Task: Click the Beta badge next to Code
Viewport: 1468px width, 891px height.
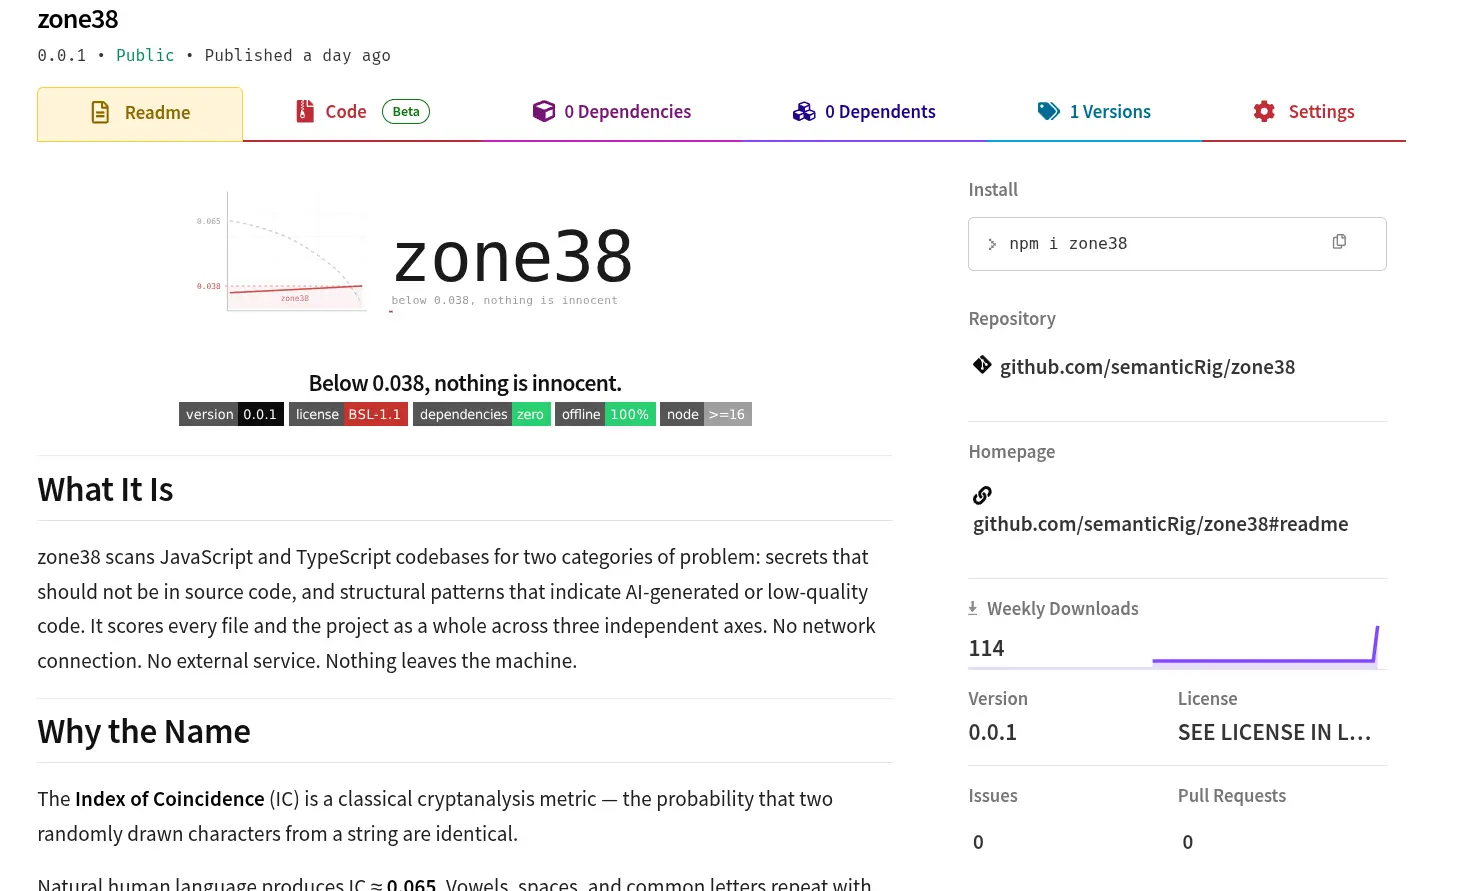Action: pyautogui.click(x=406, y=112)
